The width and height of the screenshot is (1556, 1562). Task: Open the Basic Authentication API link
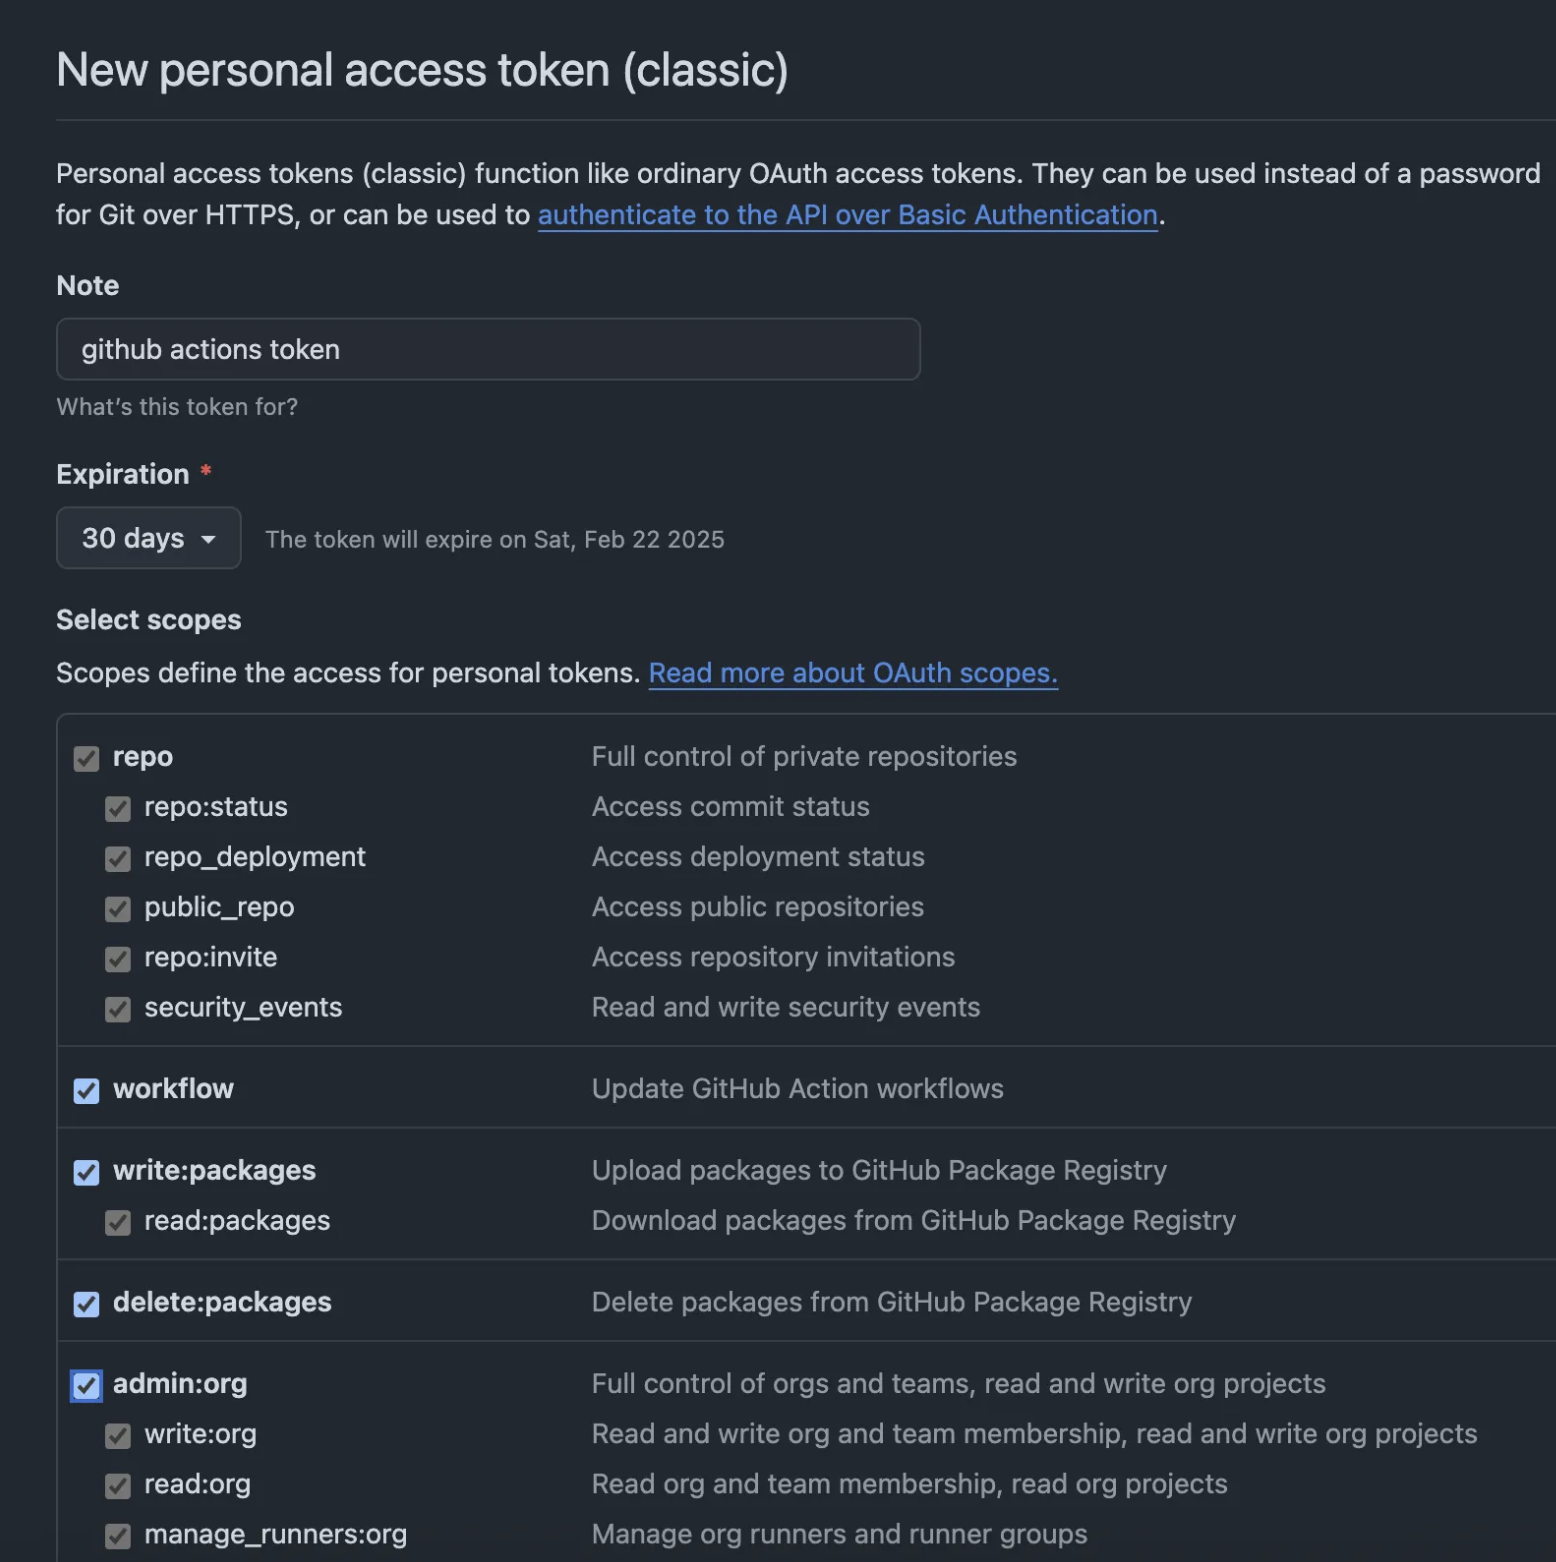847,215
